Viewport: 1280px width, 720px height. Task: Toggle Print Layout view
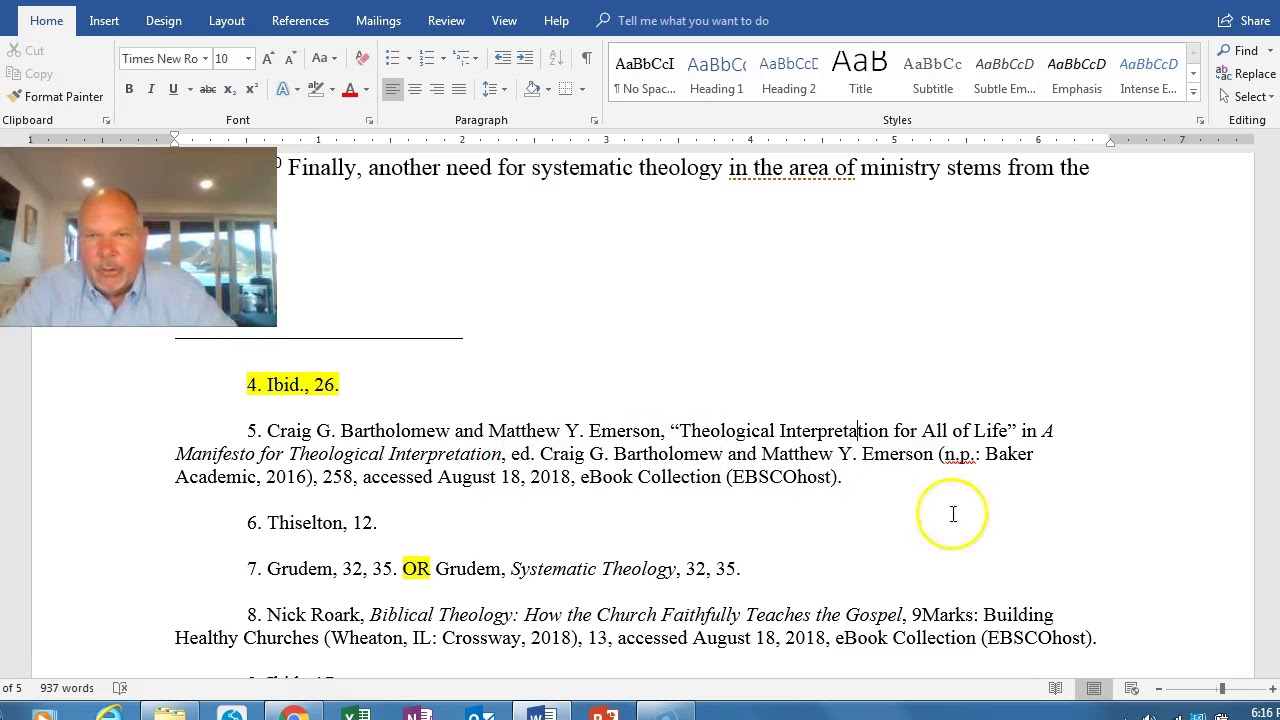[x=1094, y=688]
